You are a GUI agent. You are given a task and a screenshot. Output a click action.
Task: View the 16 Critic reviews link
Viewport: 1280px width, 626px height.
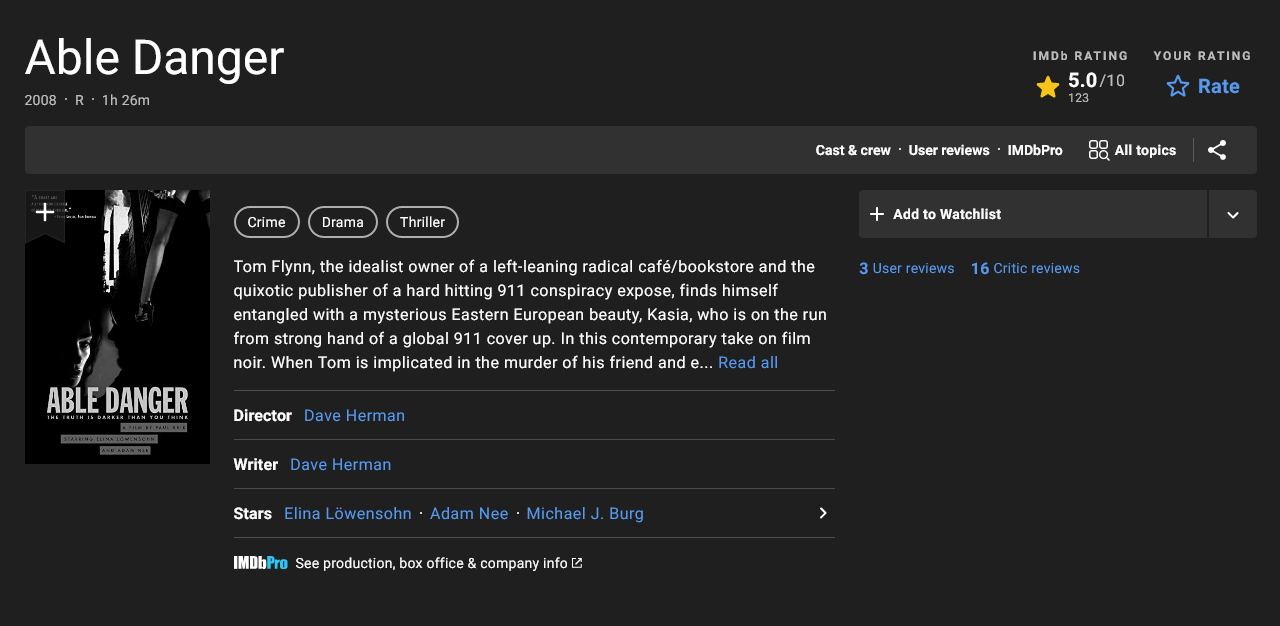pos(1025,268)
